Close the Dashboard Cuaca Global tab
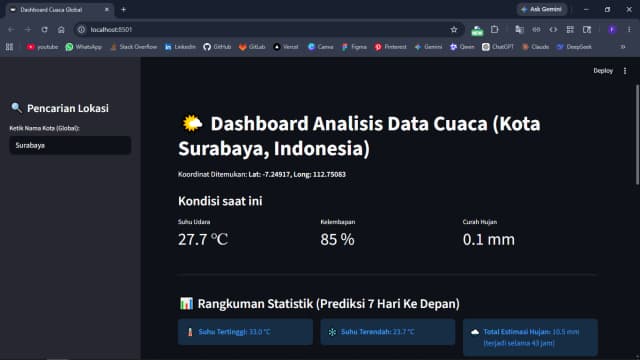Viewport: 640px width, 360px height. click(x=107, y=9)
